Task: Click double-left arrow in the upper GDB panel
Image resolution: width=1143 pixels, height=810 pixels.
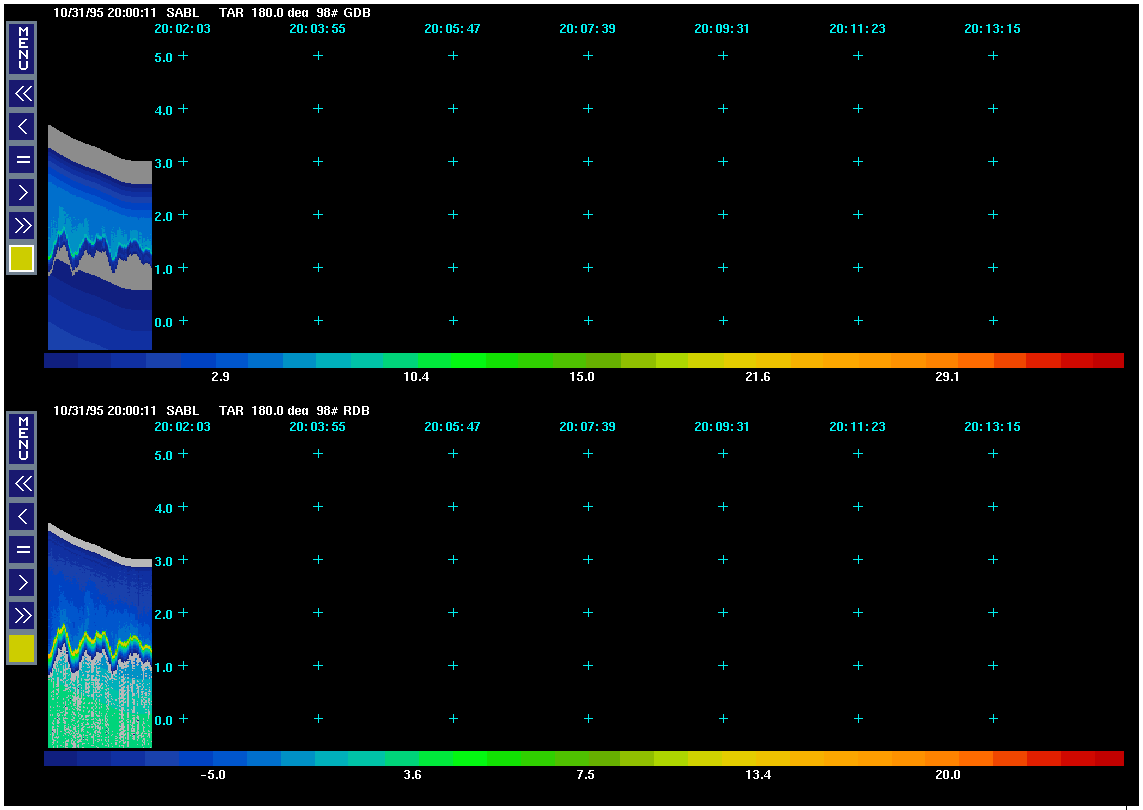Action: point(22,94)
